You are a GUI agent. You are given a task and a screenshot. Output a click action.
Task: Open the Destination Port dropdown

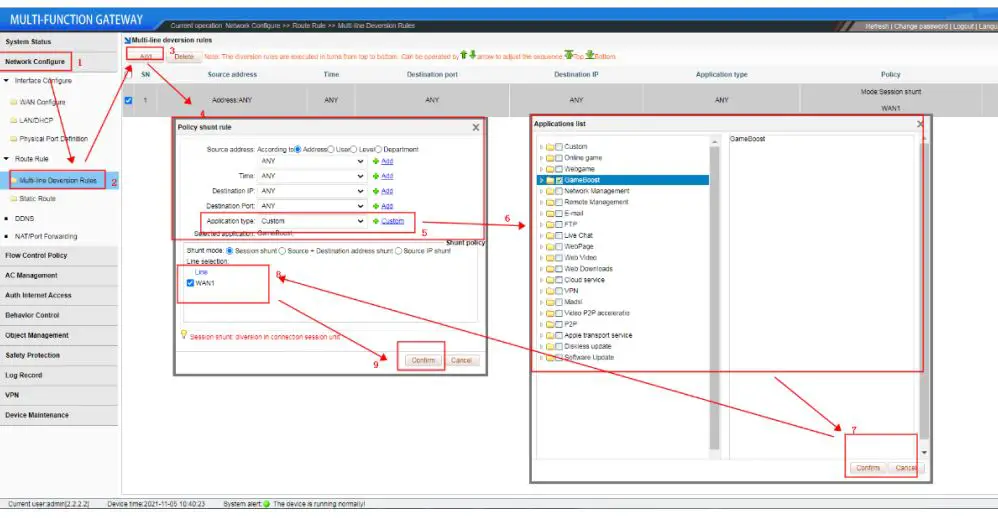click(312, 206)
